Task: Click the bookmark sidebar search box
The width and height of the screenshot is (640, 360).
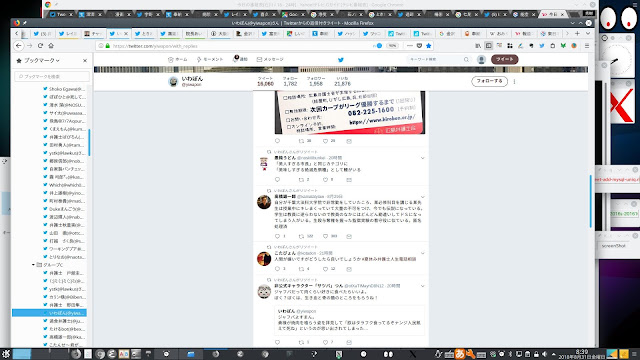Action: (52, 76)
